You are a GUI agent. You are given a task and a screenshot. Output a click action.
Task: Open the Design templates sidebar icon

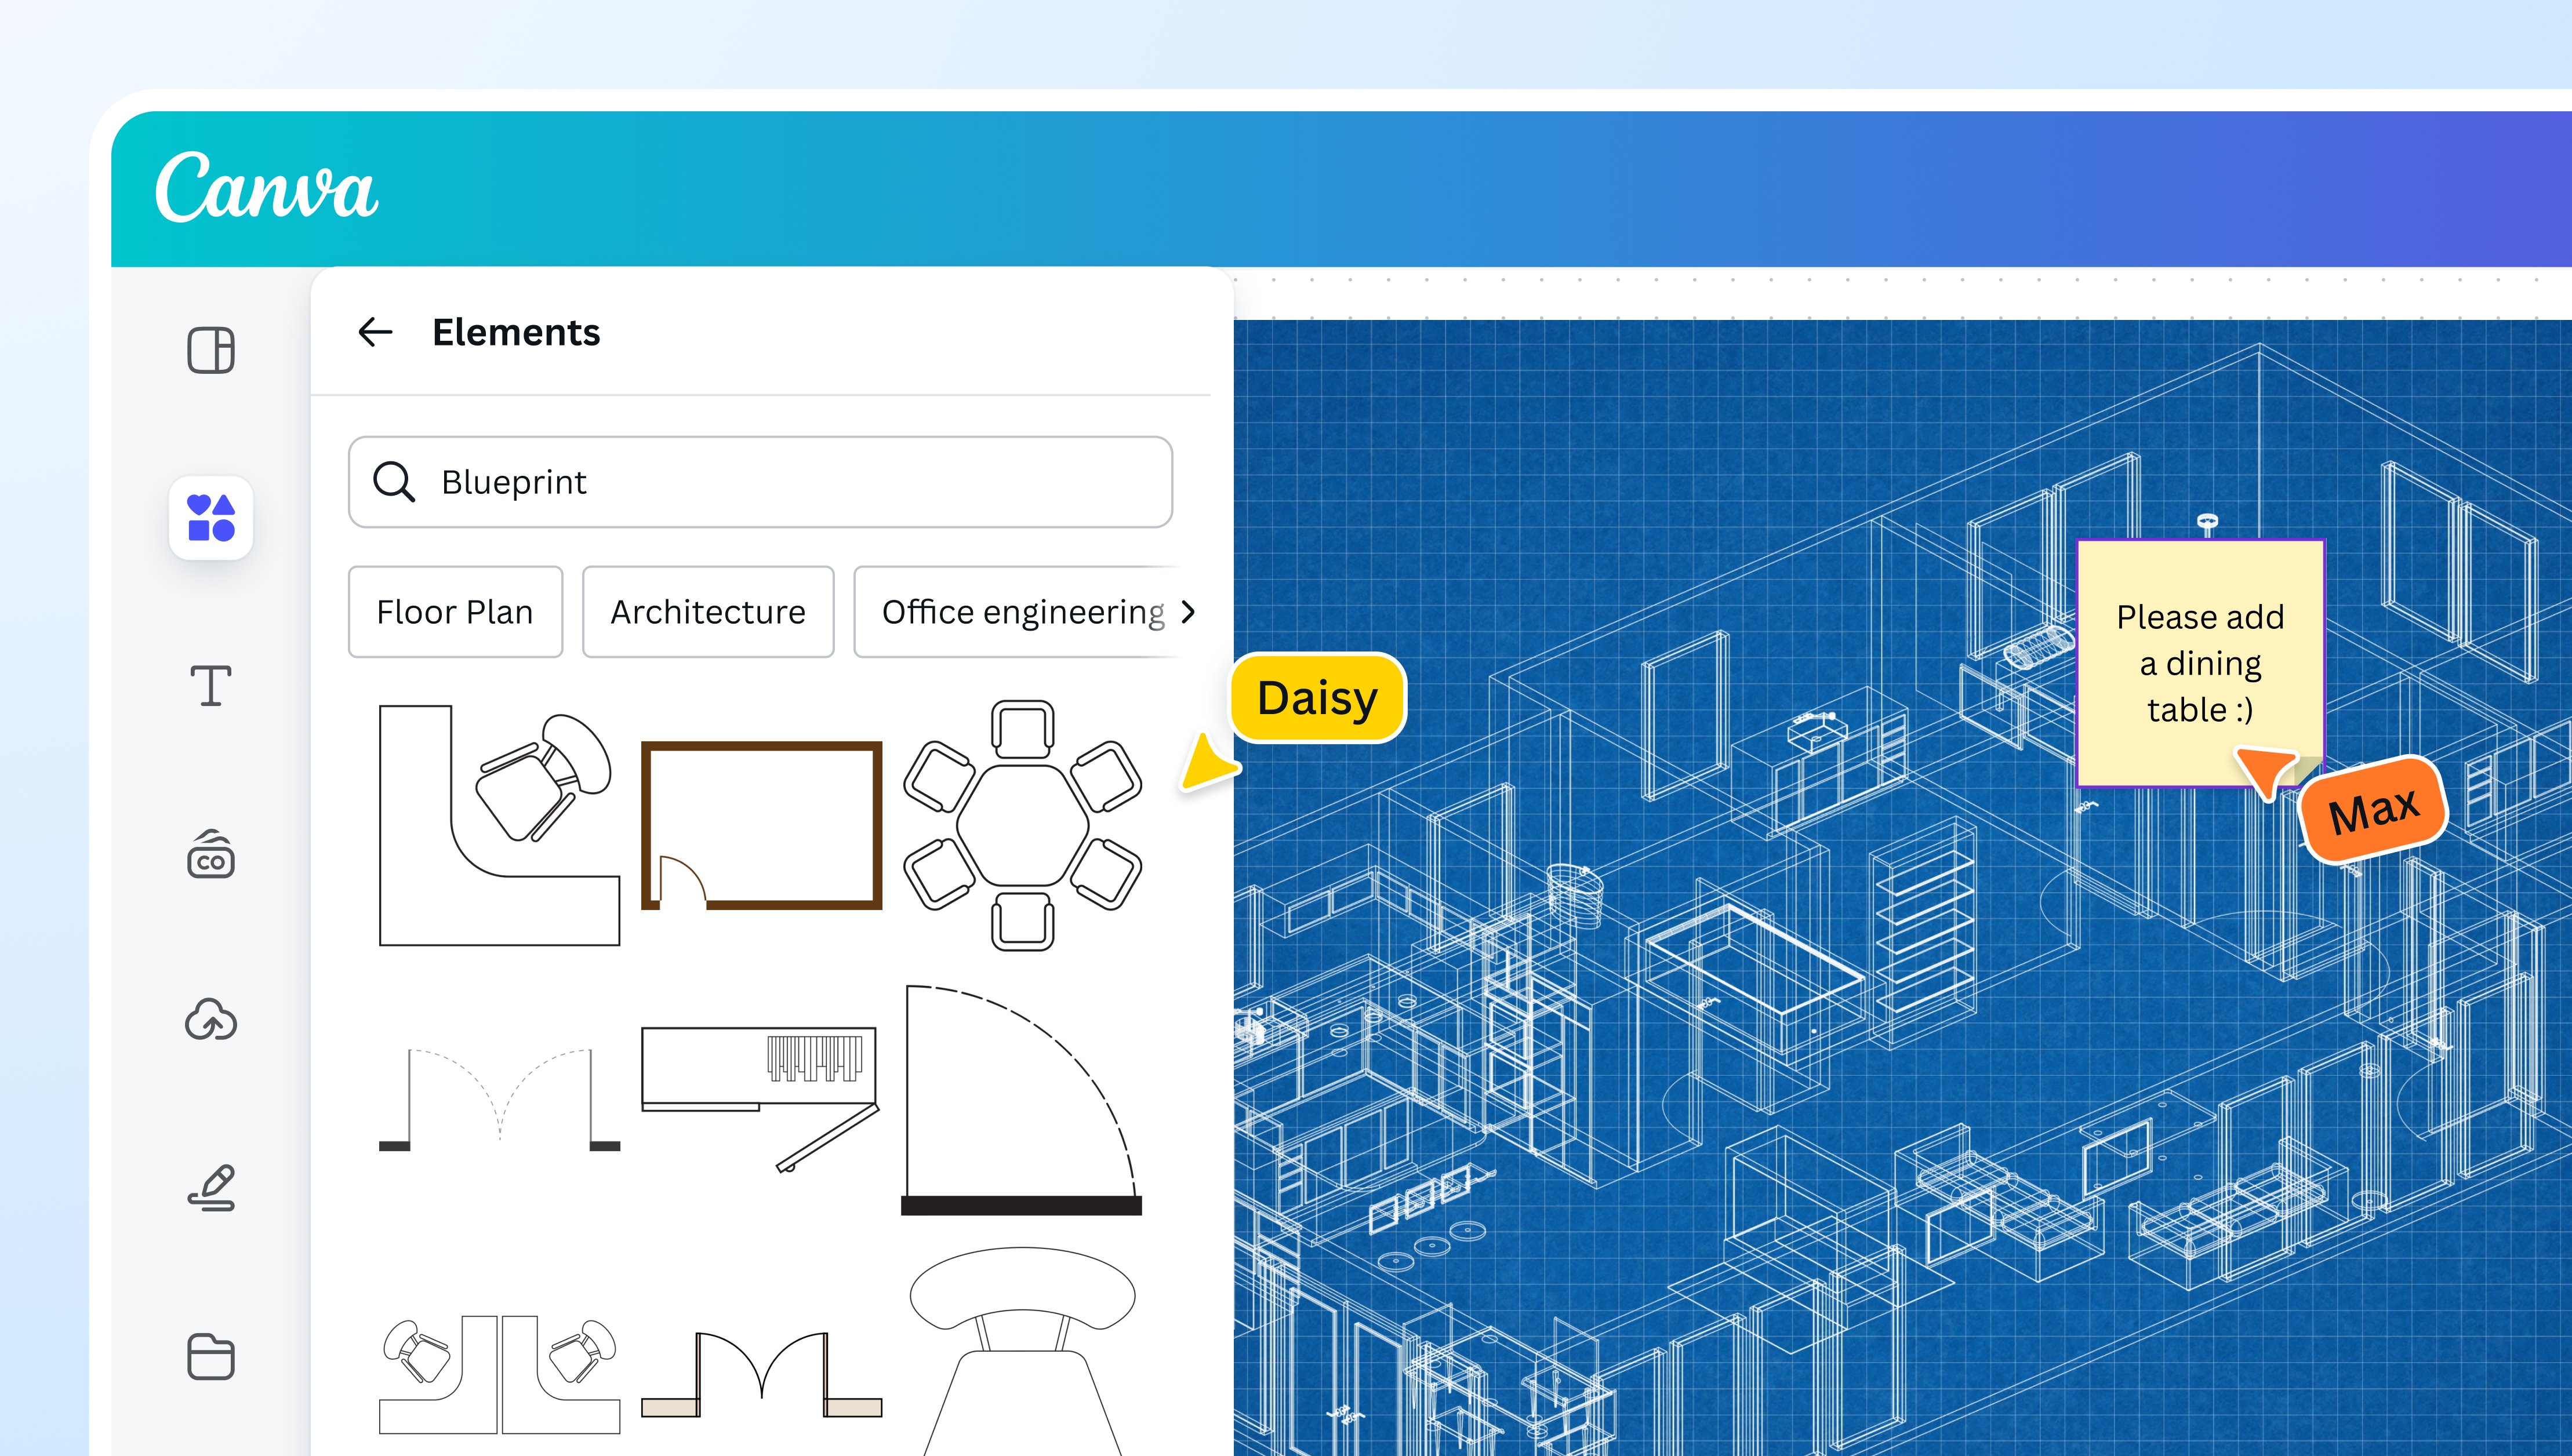(211, 351)
